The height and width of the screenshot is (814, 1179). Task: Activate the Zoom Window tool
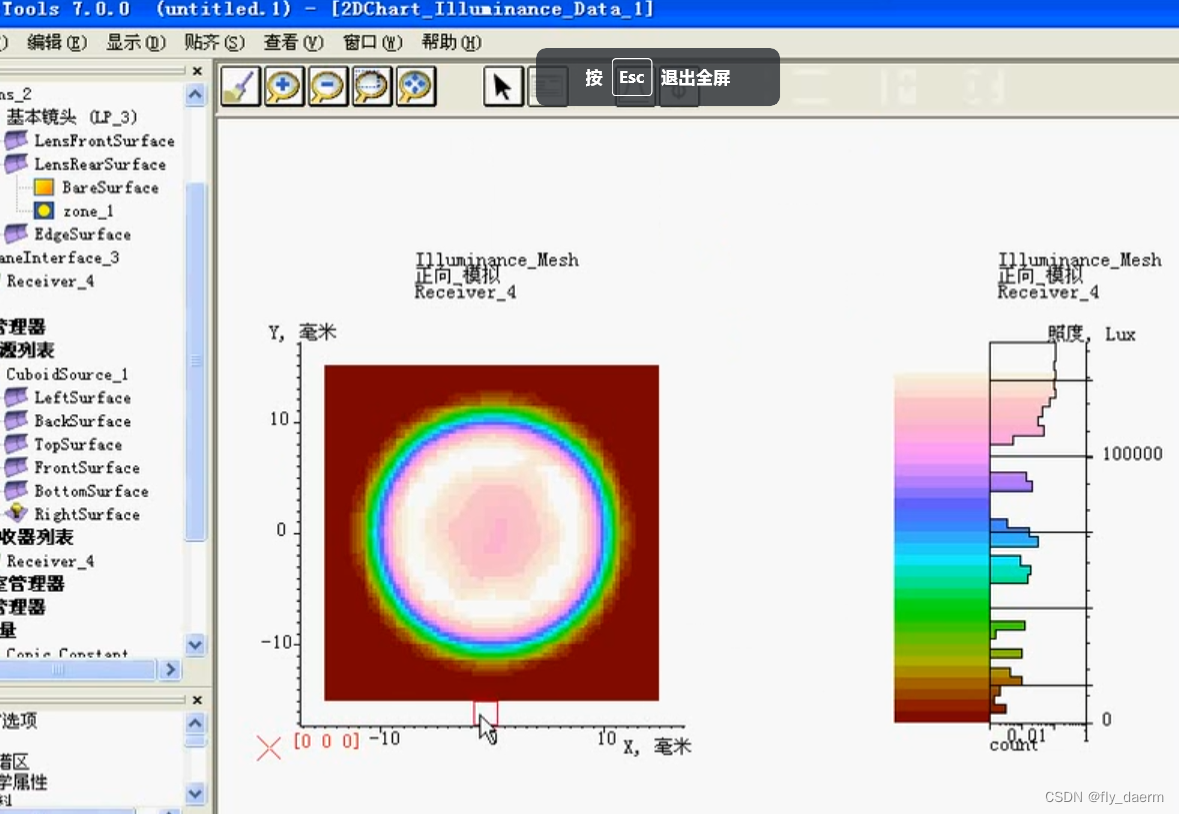pyautogui.click(x=371, y=86)
